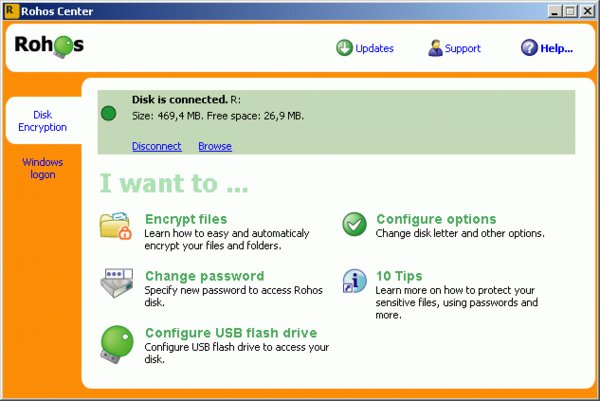Click the Encrypt files folder lock icon
The image size is (600, 401).
click(116, 226)
